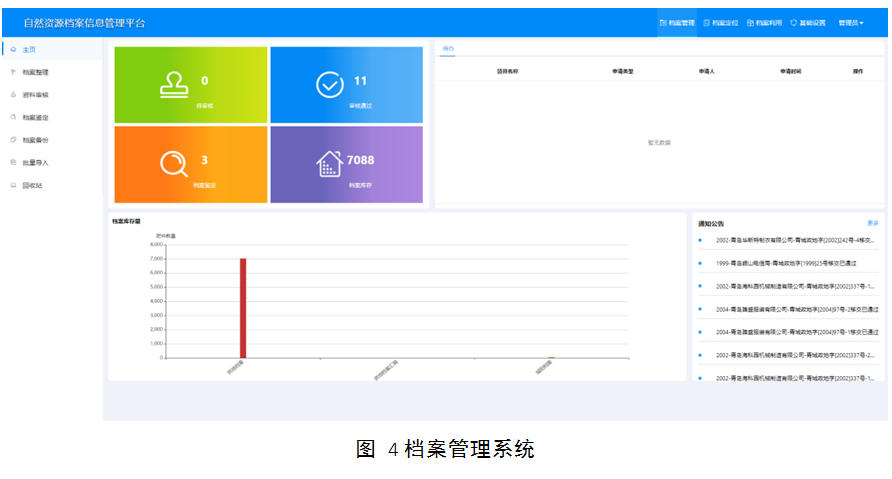892x479 pixels.
Task: Open 档案管理 in the top navigation
Action: 680,22
